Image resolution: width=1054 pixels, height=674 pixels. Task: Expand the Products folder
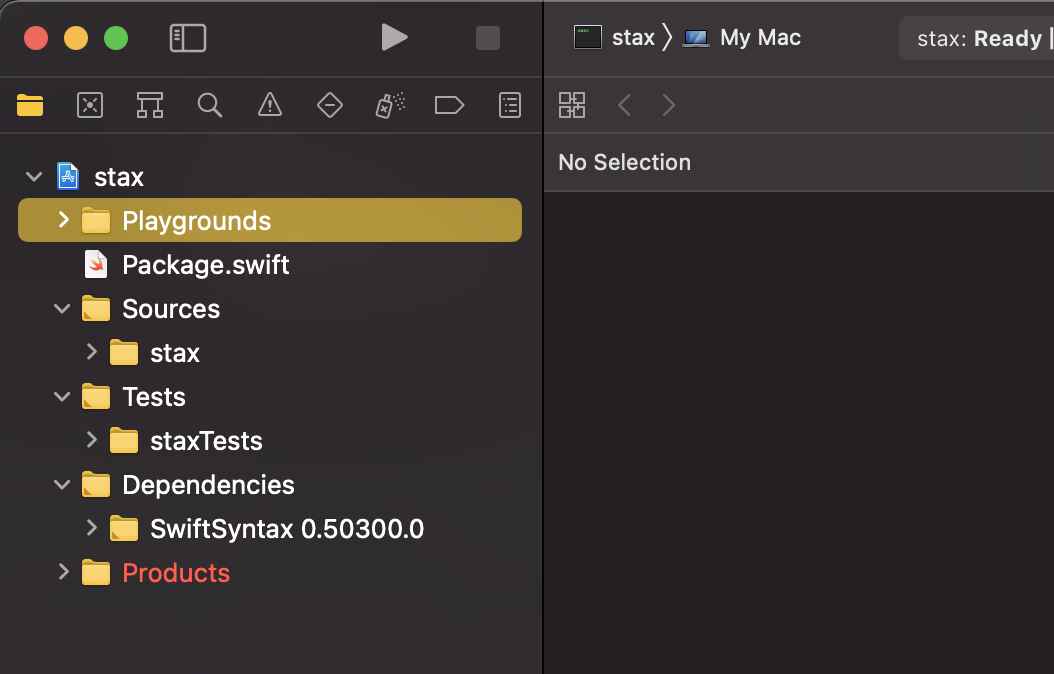coord(64,572)
